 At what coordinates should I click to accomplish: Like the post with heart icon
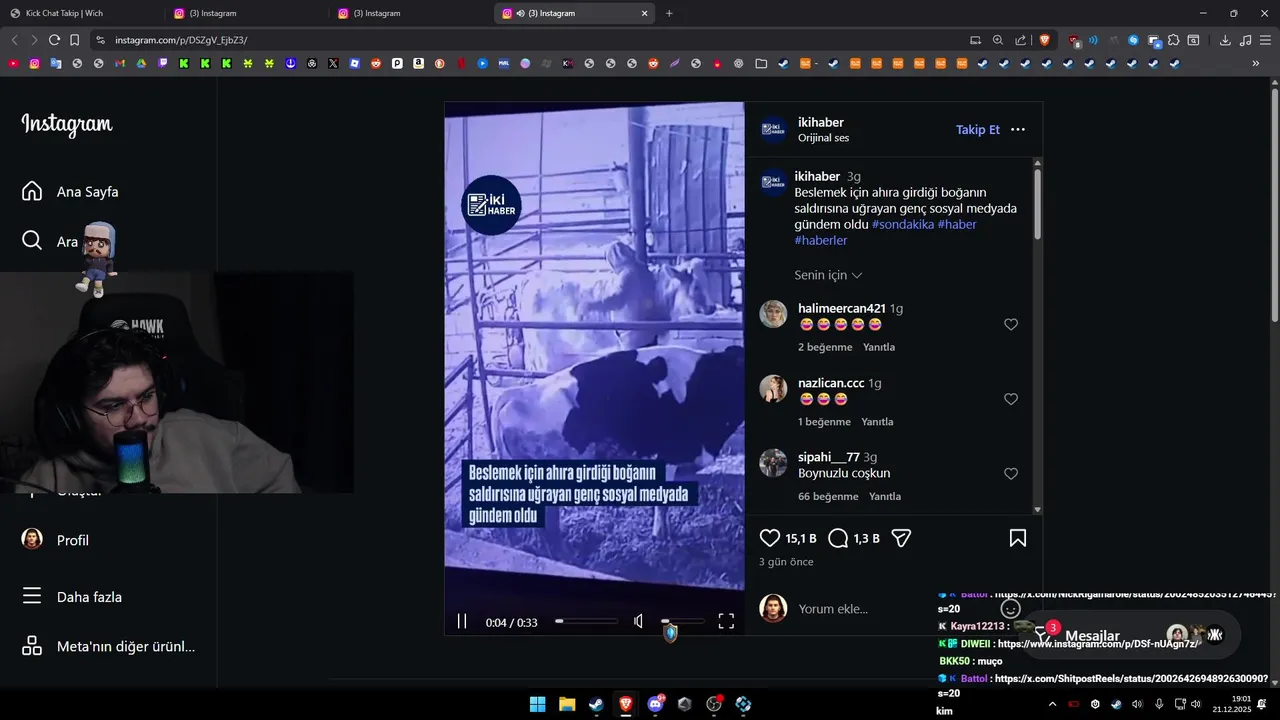770,538
